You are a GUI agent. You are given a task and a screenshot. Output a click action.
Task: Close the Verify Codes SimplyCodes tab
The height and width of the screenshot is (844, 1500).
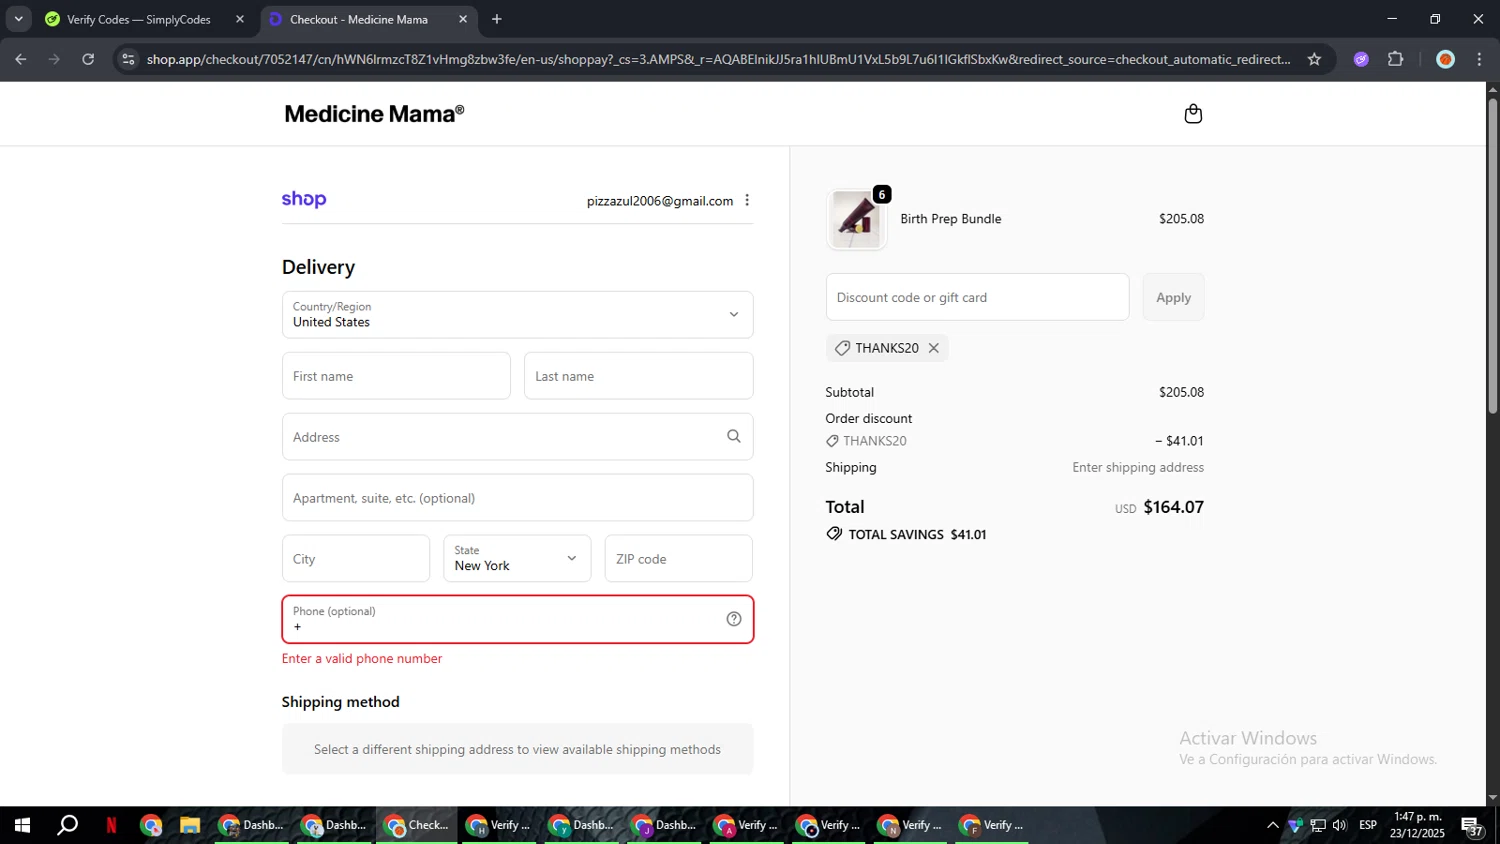(240, 19)
